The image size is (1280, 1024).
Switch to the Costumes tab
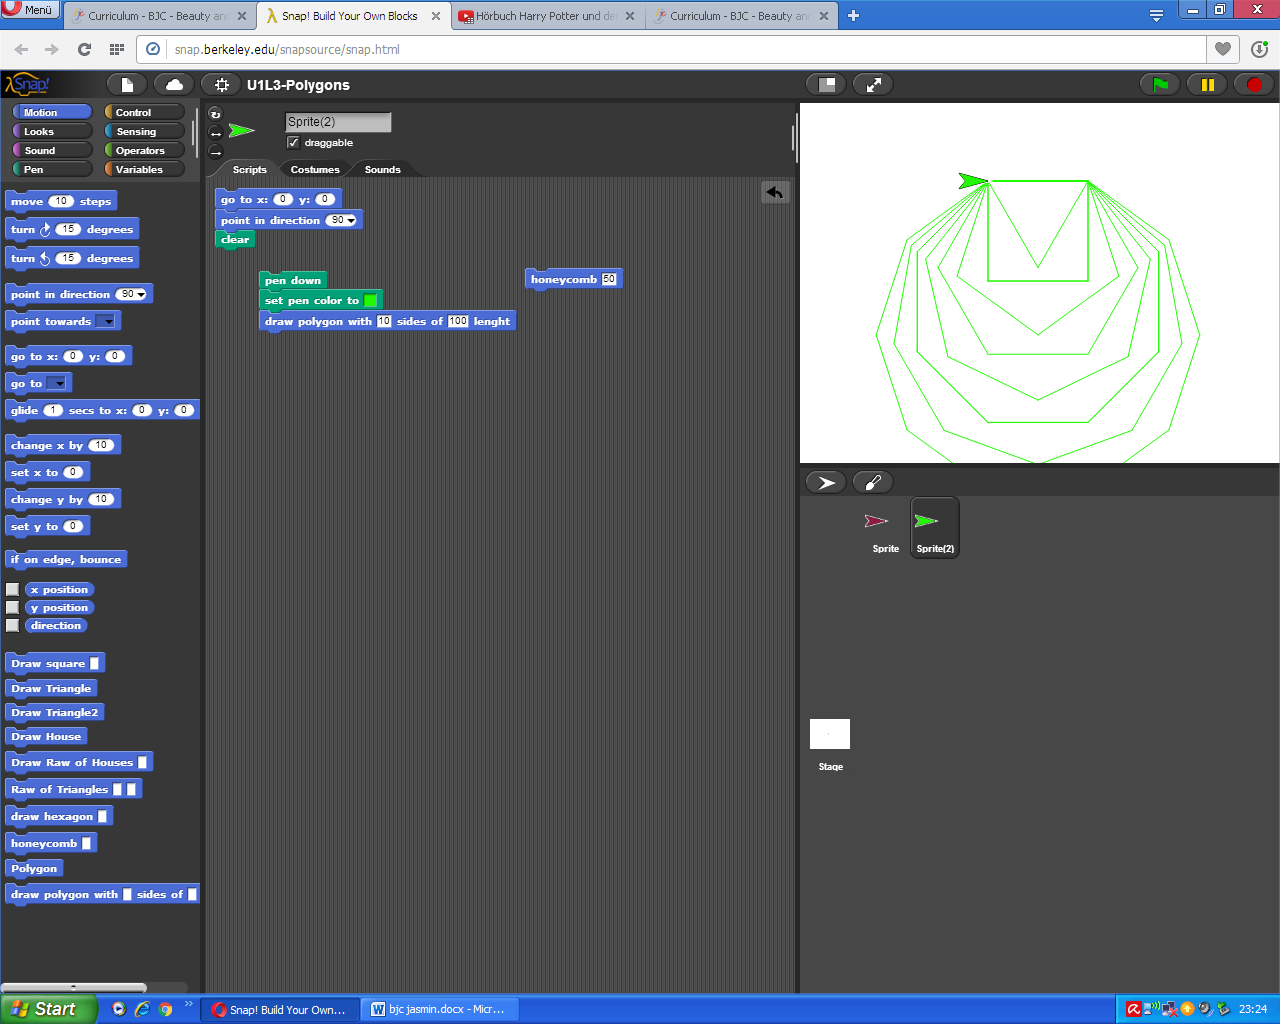[x=315, y=169]
